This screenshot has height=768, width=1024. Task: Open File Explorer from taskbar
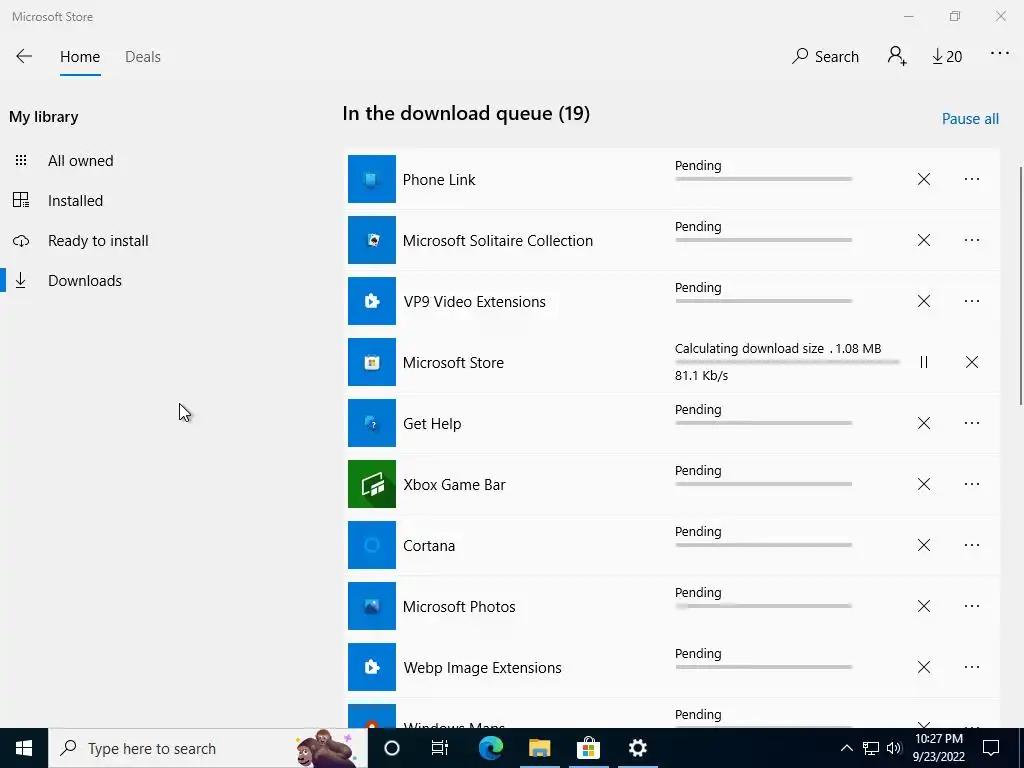click(x=539, y=748)
